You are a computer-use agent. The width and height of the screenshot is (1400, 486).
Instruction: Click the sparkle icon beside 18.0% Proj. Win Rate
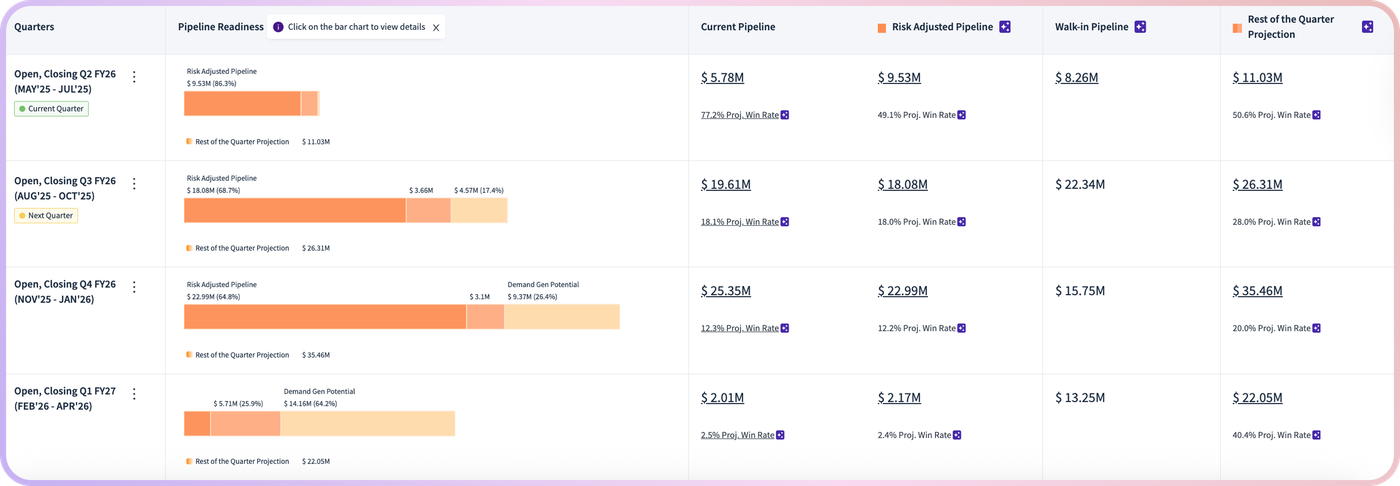(961, 222)
